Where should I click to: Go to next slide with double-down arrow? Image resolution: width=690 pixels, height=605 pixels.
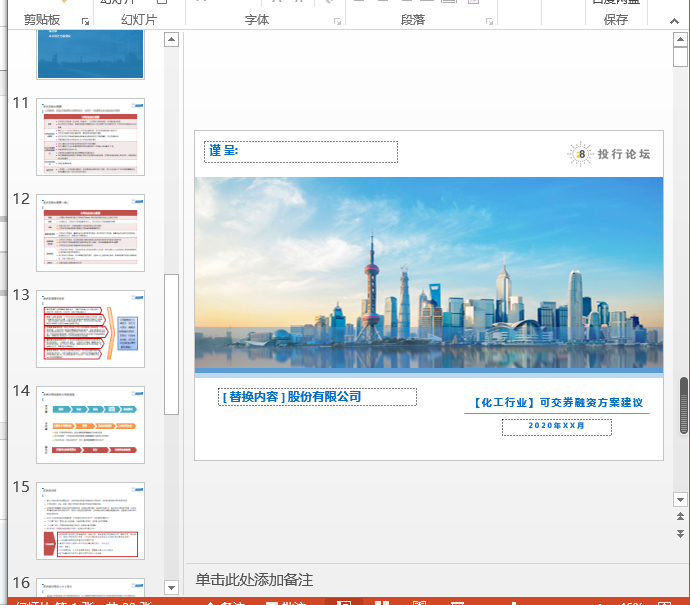680,534
